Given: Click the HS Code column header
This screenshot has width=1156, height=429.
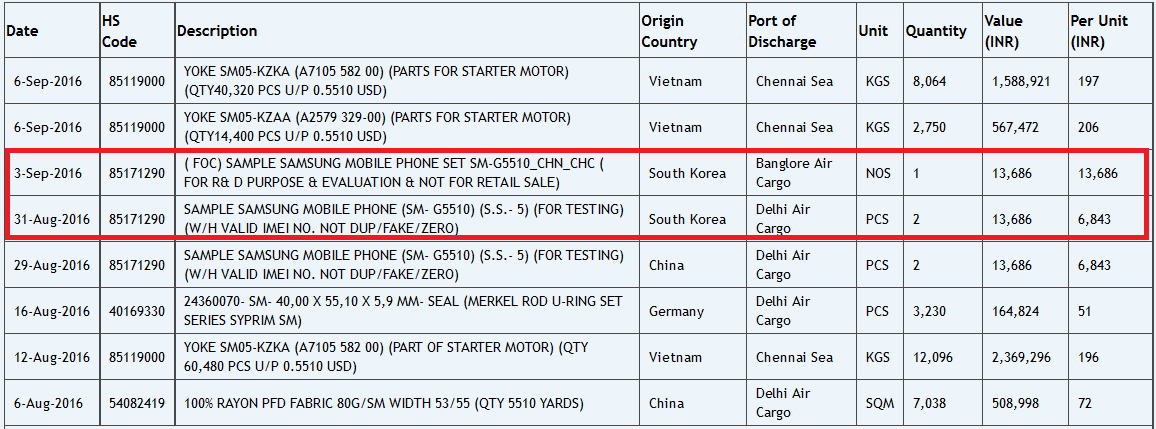Looking at the screenshot, I should 119,31.
